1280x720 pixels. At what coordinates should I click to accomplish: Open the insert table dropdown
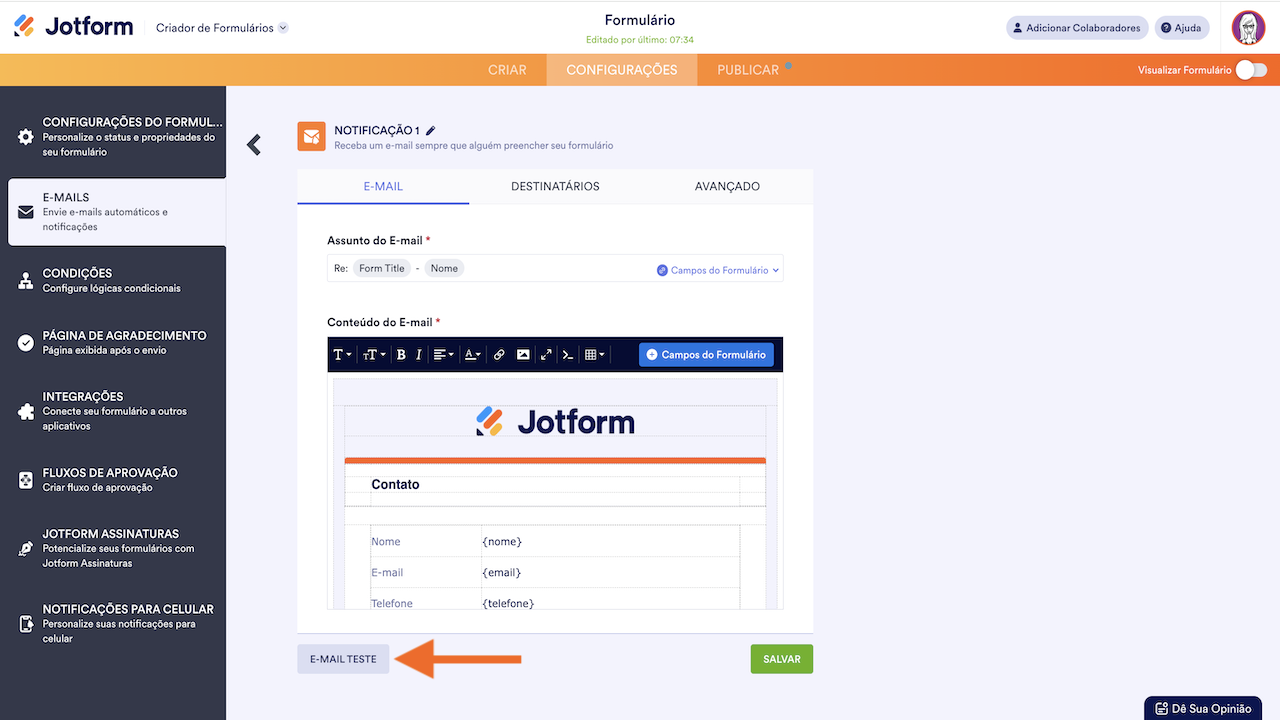coord(595,354)
